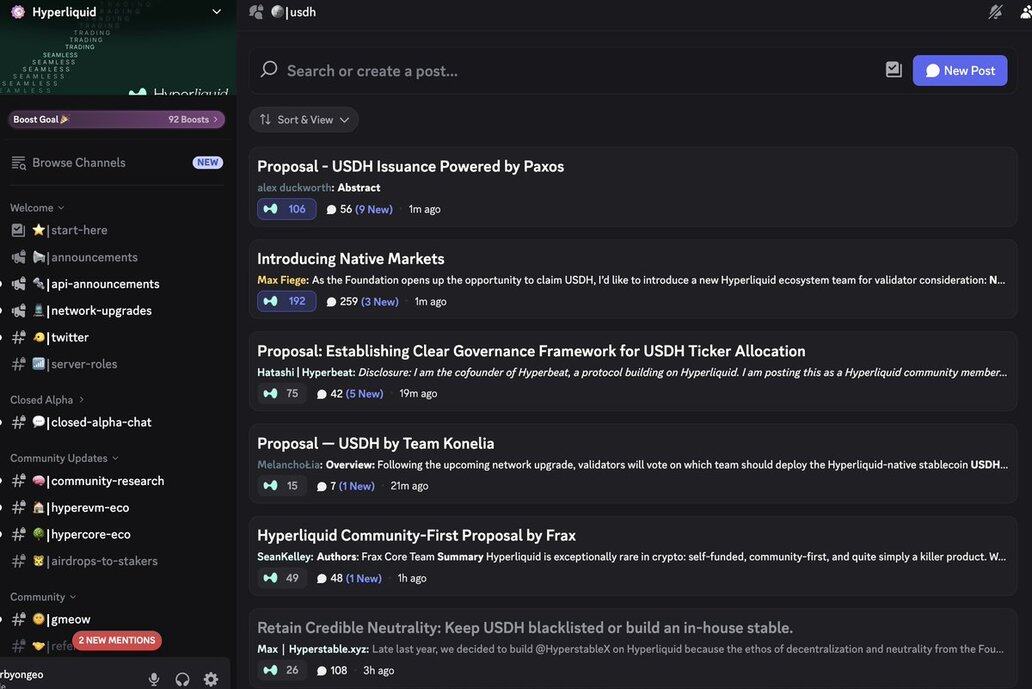This screenshot has height=689, width=1032.
Task: Open Browse Channels
Action: pos(116,163)
